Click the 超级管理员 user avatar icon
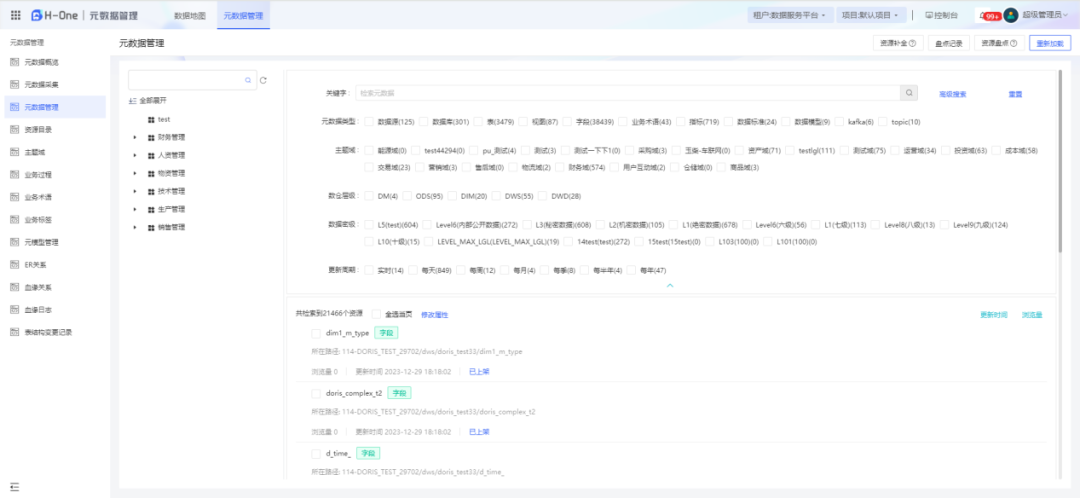The width and height of the screenshot is (1080, 498). (x=1011, y=15)
